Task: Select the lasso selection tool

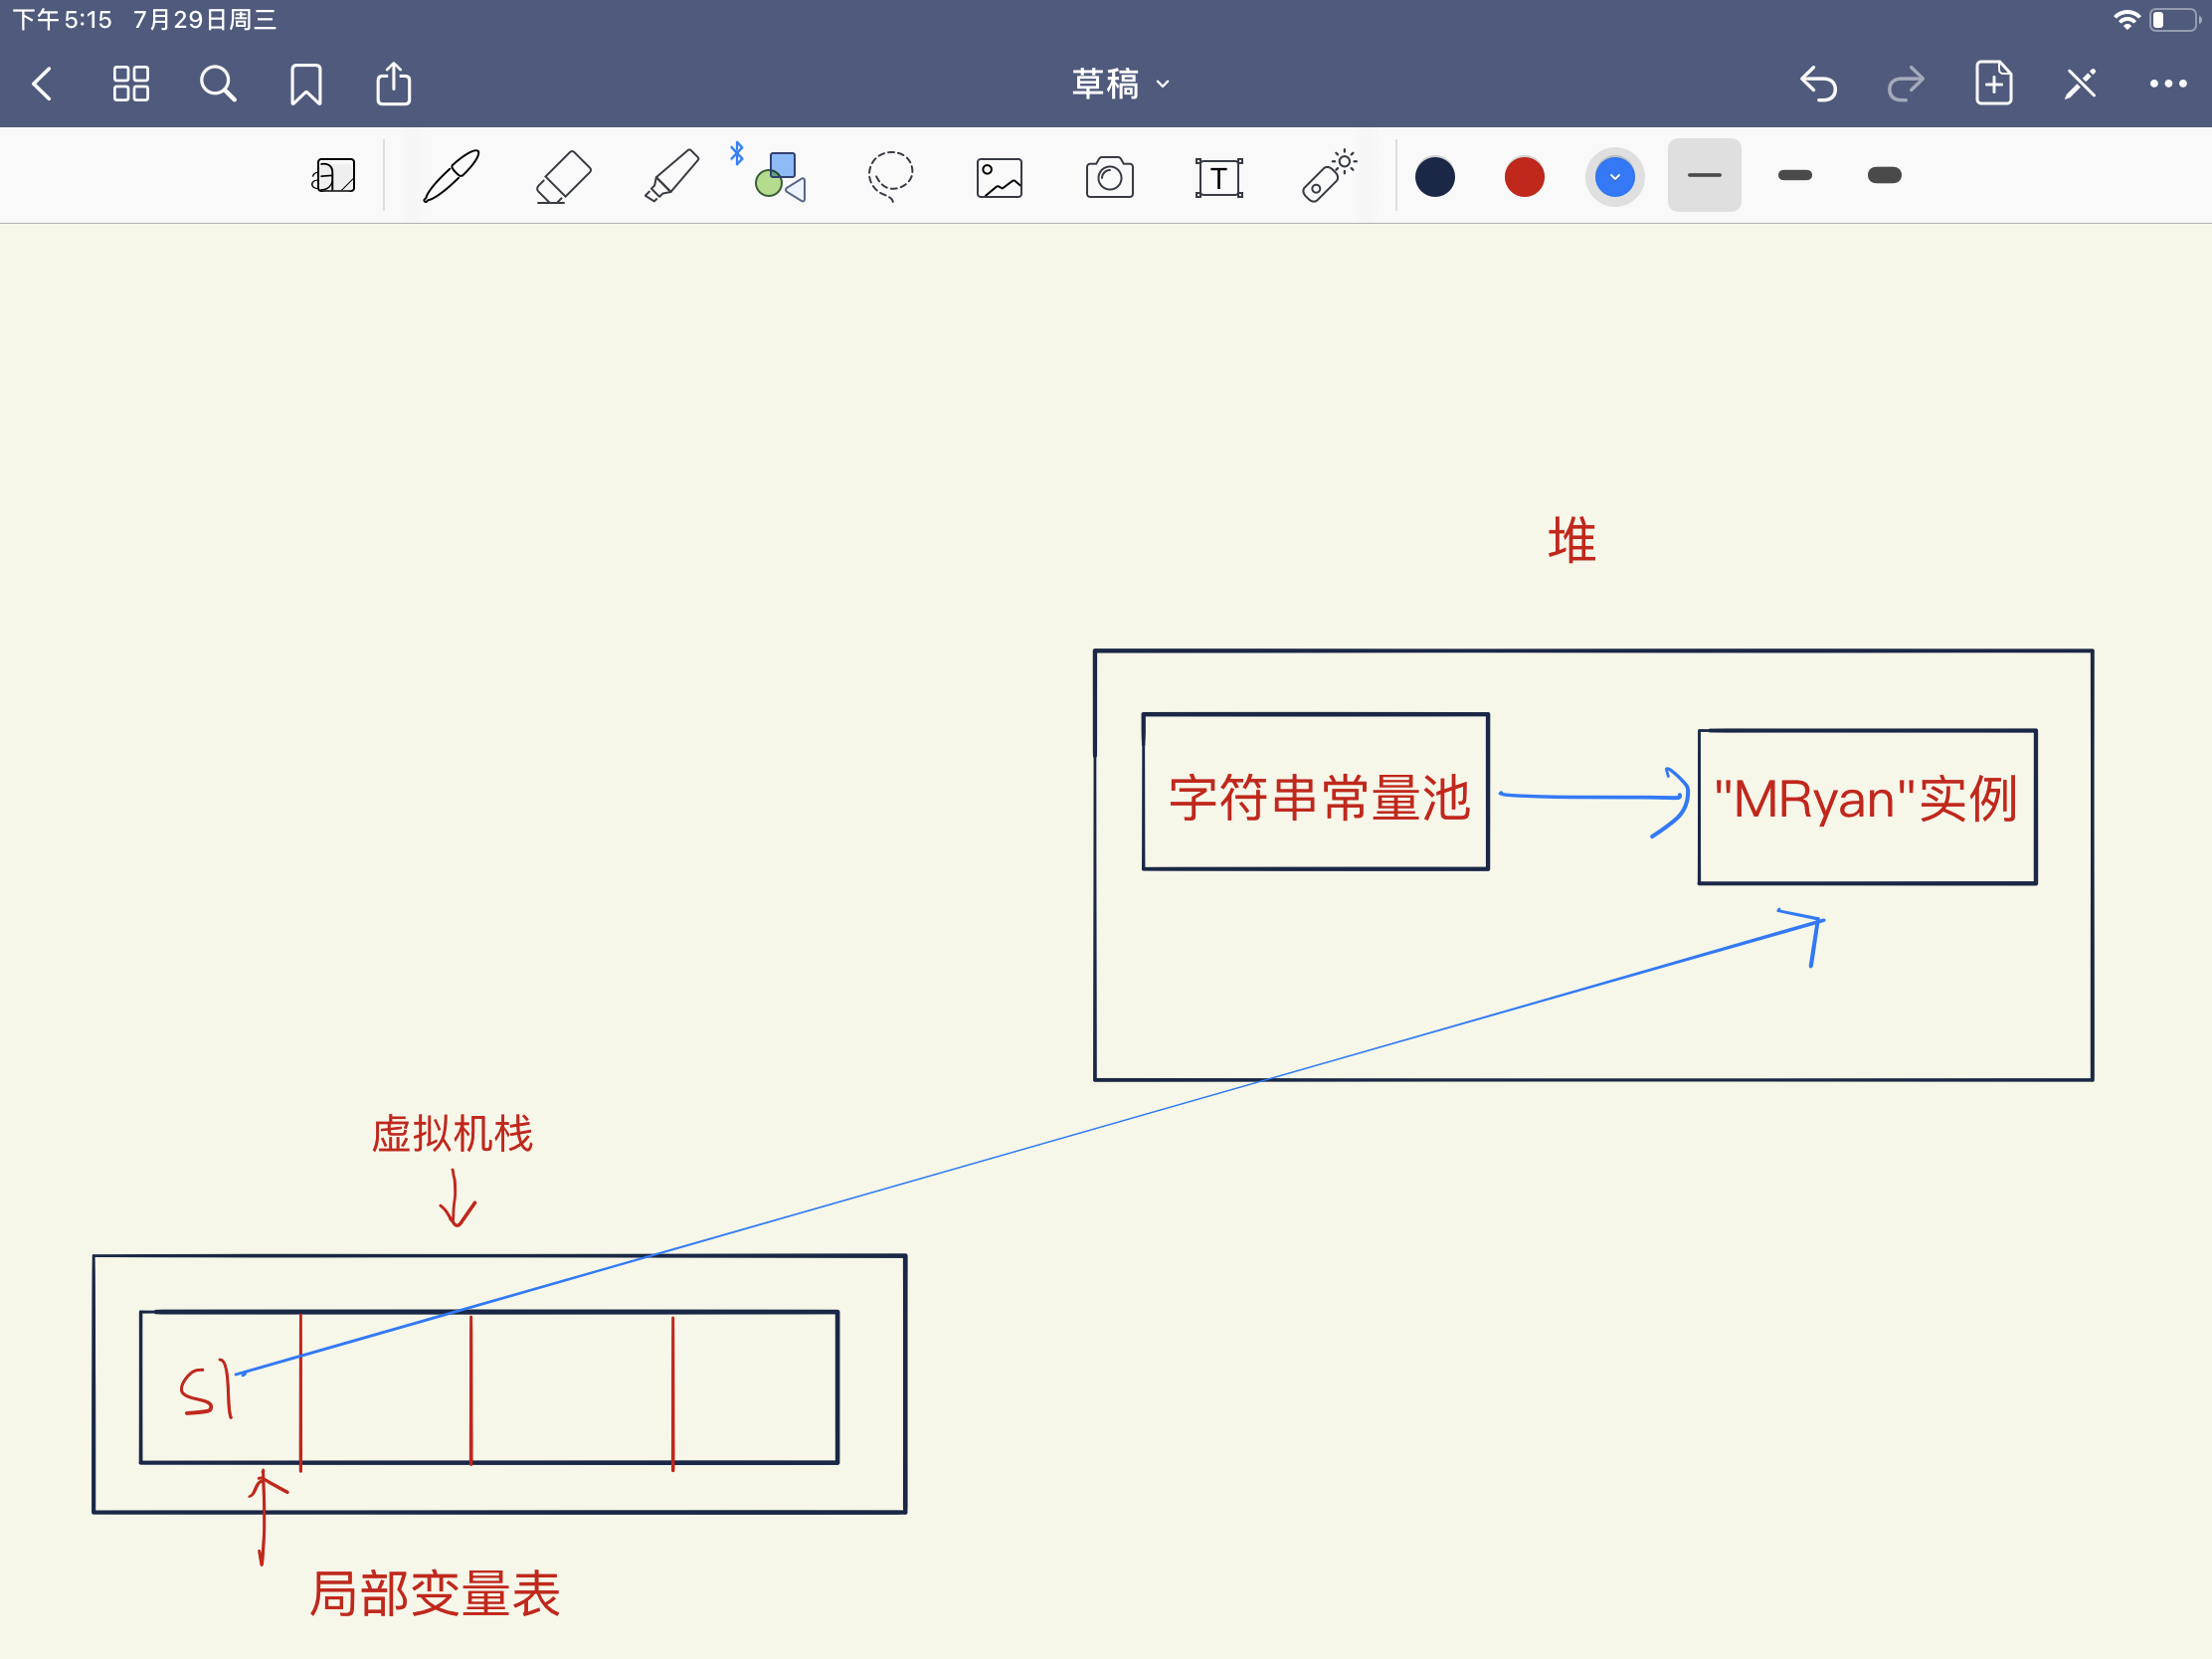Action: (889, 175)
